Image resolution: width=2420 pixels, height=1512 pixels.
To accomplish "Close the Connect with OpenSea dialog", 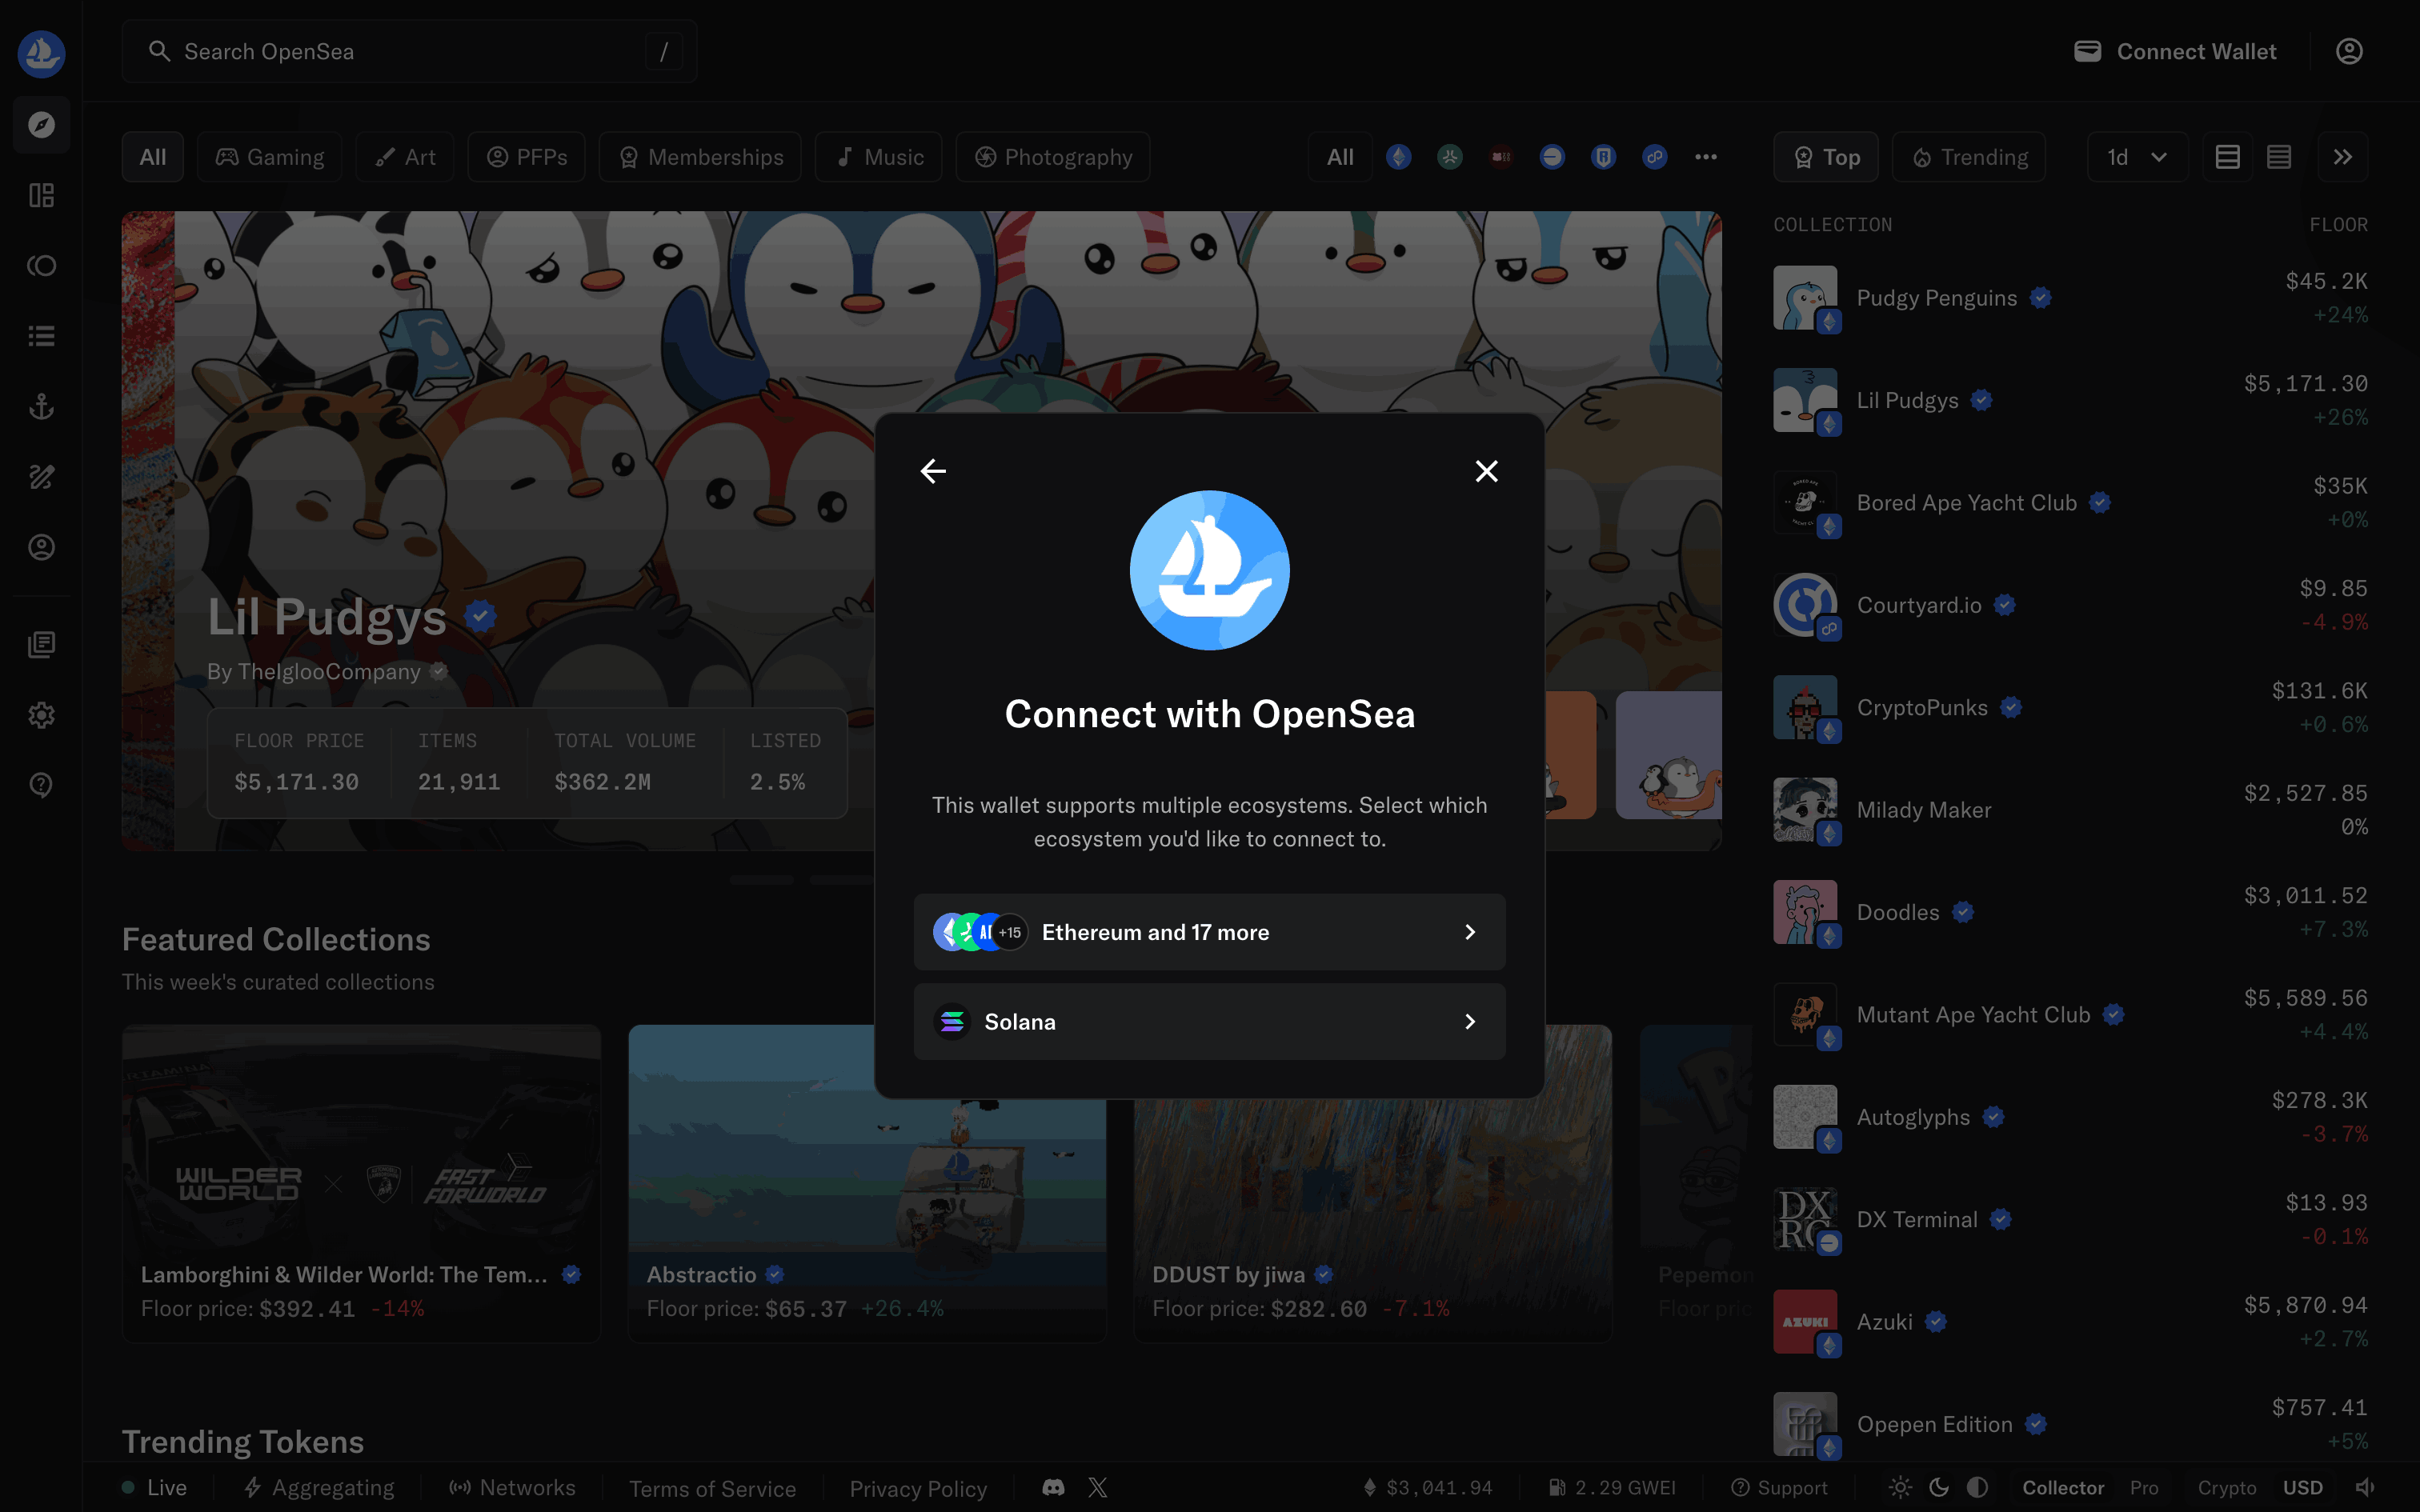I will pos(1486,471).
